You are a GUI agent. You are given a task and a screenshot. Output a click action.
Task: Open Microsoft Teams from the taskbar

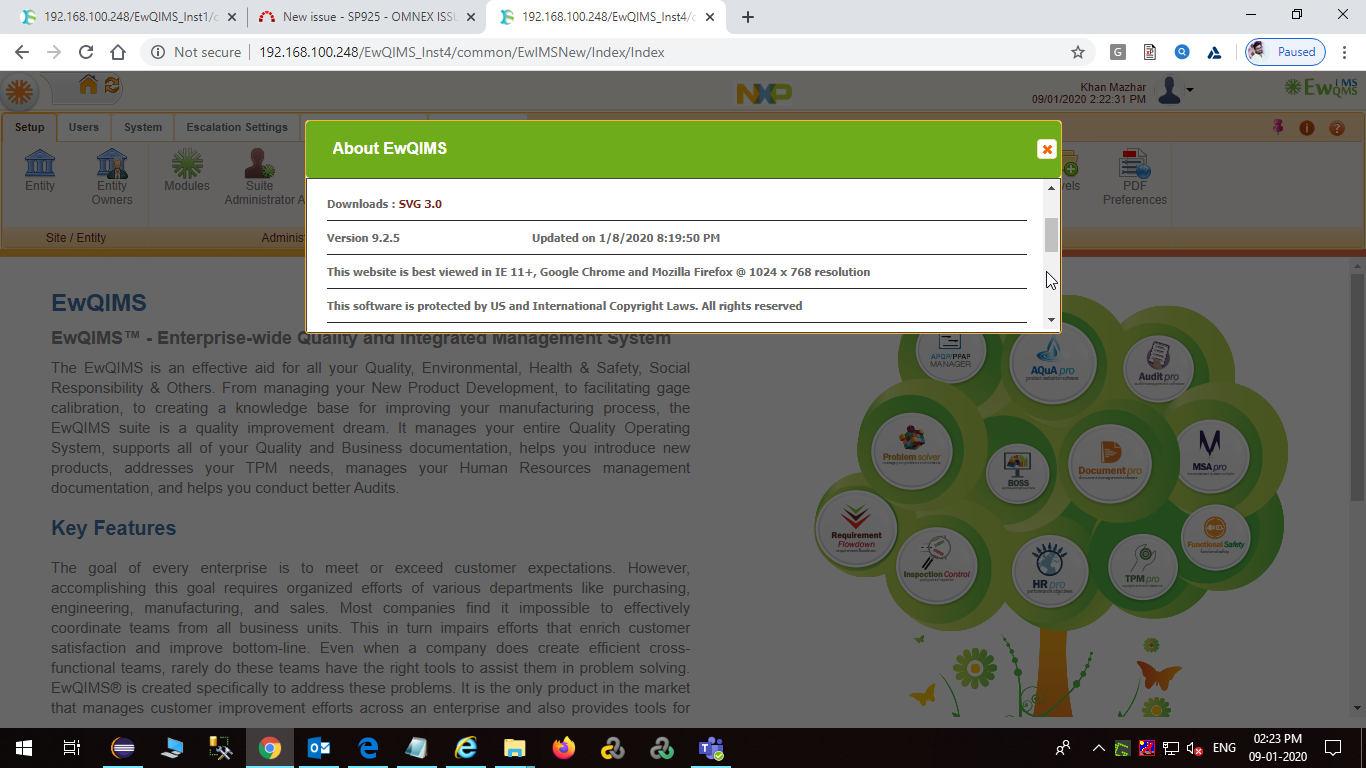(x=711, y=748)
